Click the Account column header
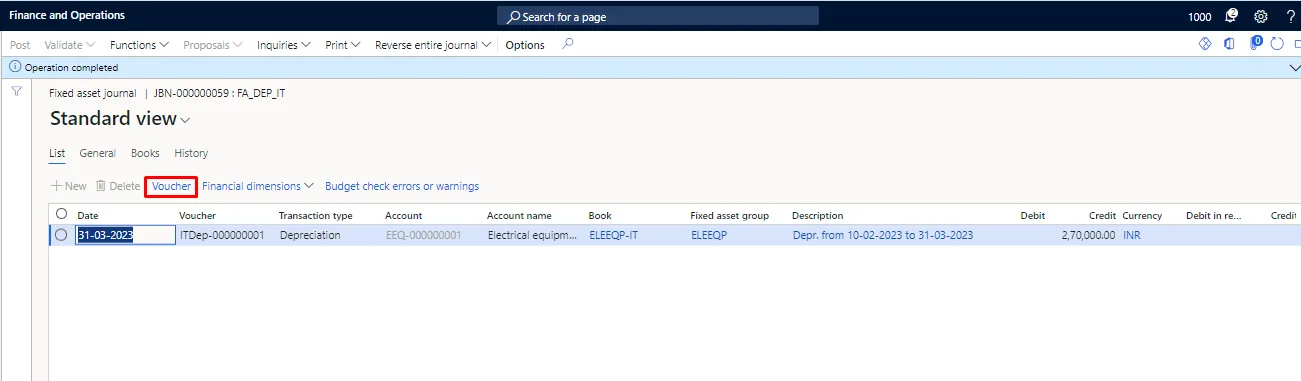Viewport: 1301px width, 381px height. click(403, 215)
